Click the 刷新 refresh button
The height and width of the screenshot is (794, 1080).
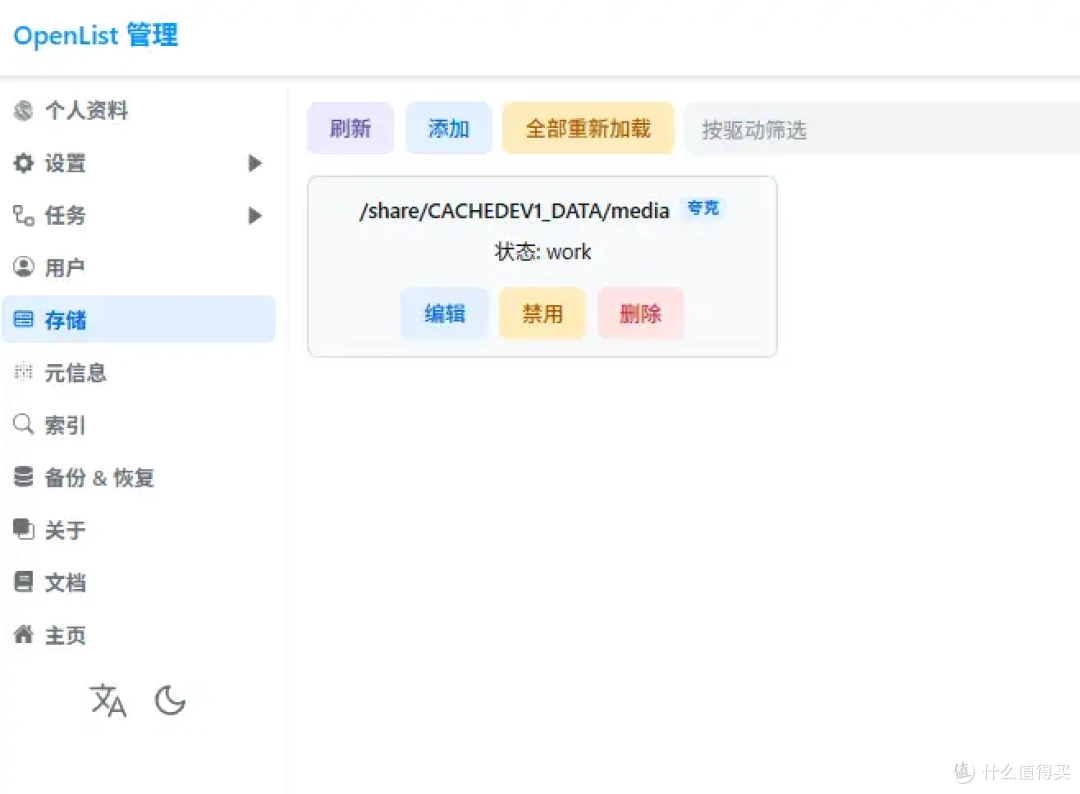(x=350, y=128)
